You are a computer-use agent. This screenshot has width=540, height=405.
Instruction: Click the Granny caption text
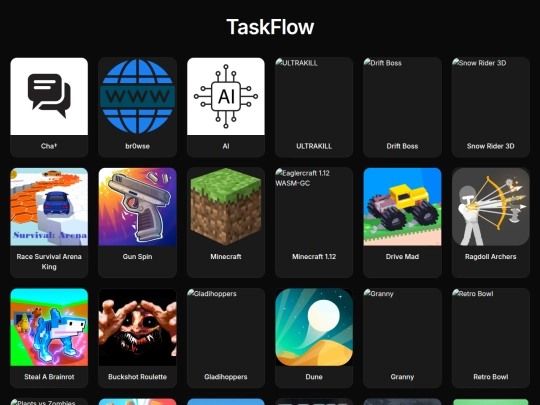click(402, 377)
